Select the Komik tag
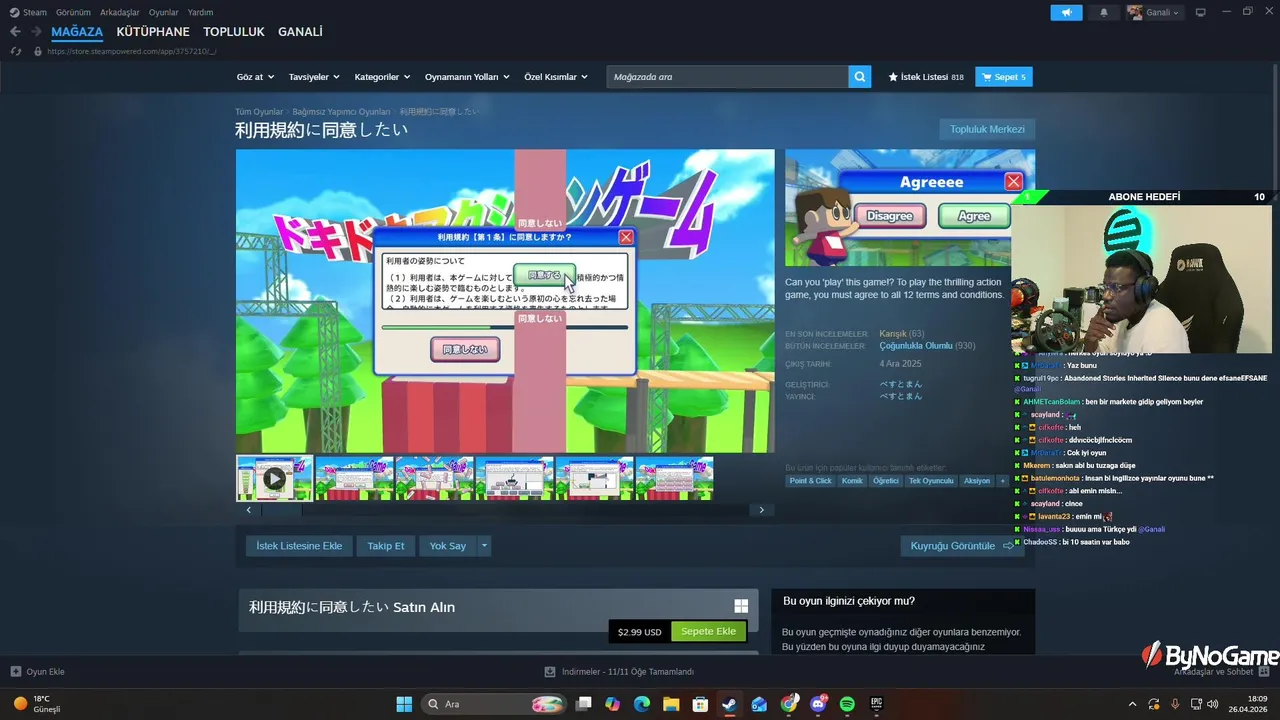Image resolution: width=1280 pixels, height=720 pixels. [x=852, y=481]
